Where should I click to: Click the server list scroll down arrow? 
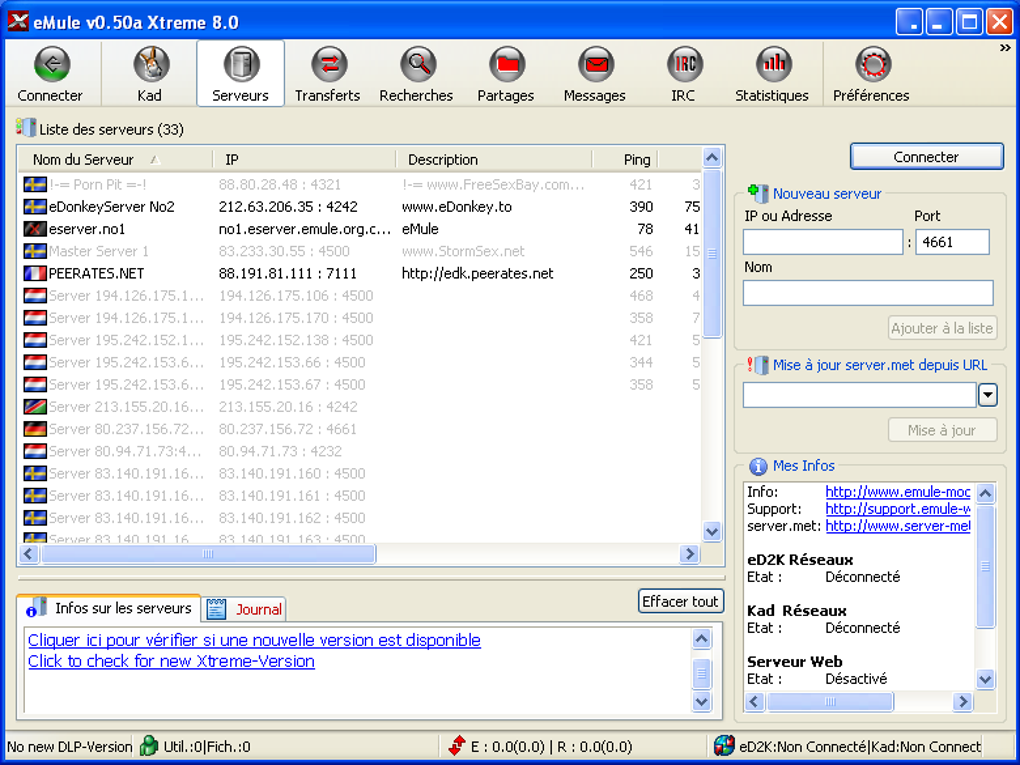712,531
